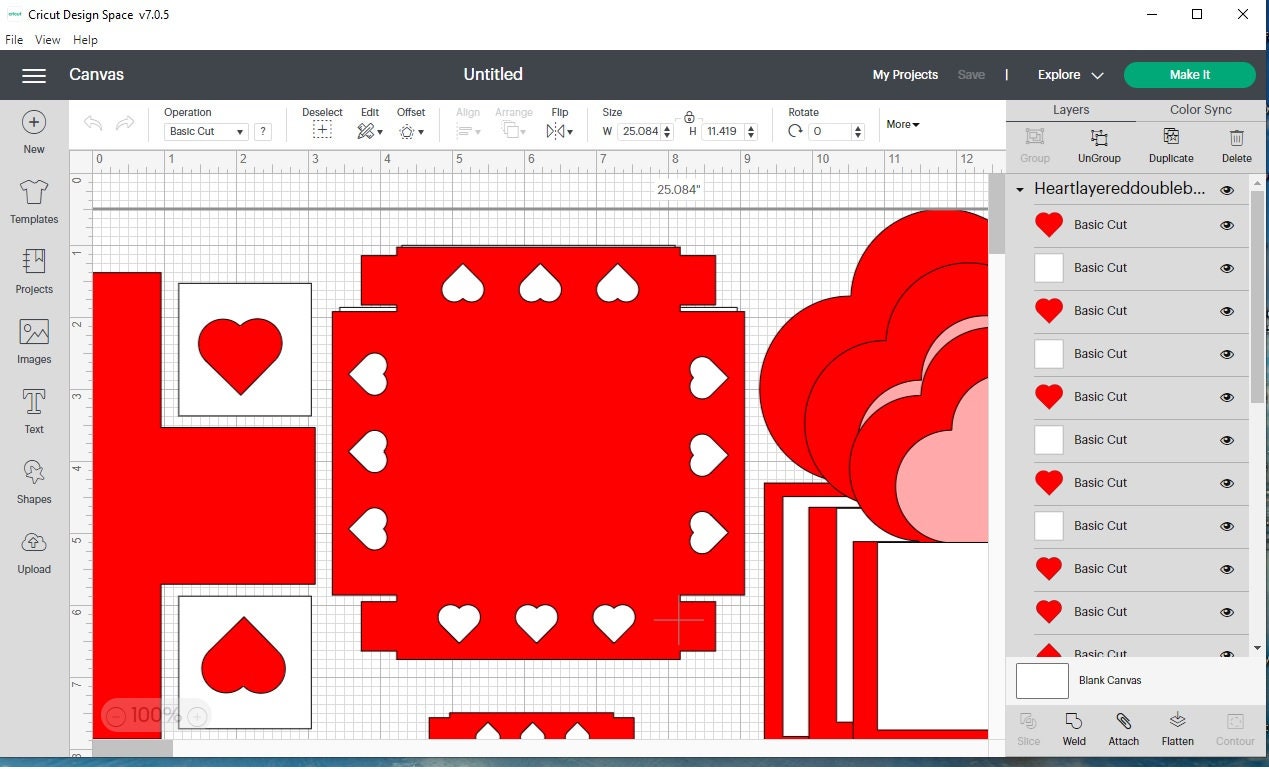Click the Upload icon in sidebar
Image resolution: width=1269 pixels, height=769 pixels.
click(34, 551)
